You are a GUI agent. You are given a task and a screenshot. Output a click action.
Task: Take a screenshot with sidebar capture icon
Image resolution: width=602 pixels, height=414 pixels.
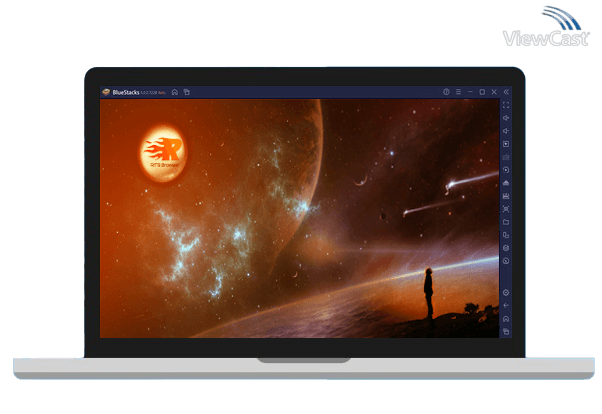(506, 209)
